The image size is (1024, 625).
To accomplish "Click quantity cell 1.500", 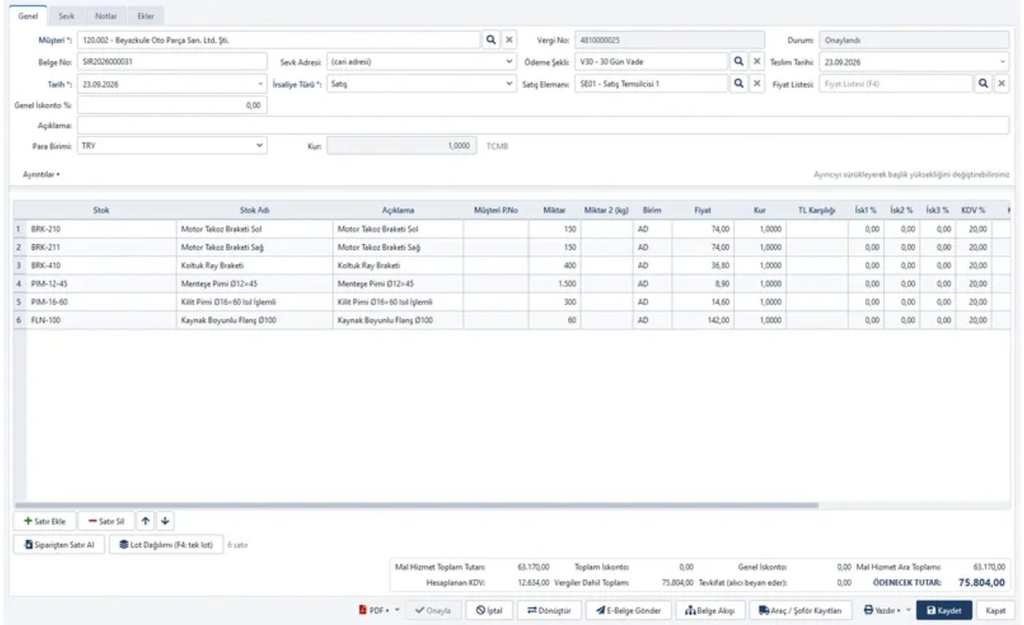I will 554,284.
